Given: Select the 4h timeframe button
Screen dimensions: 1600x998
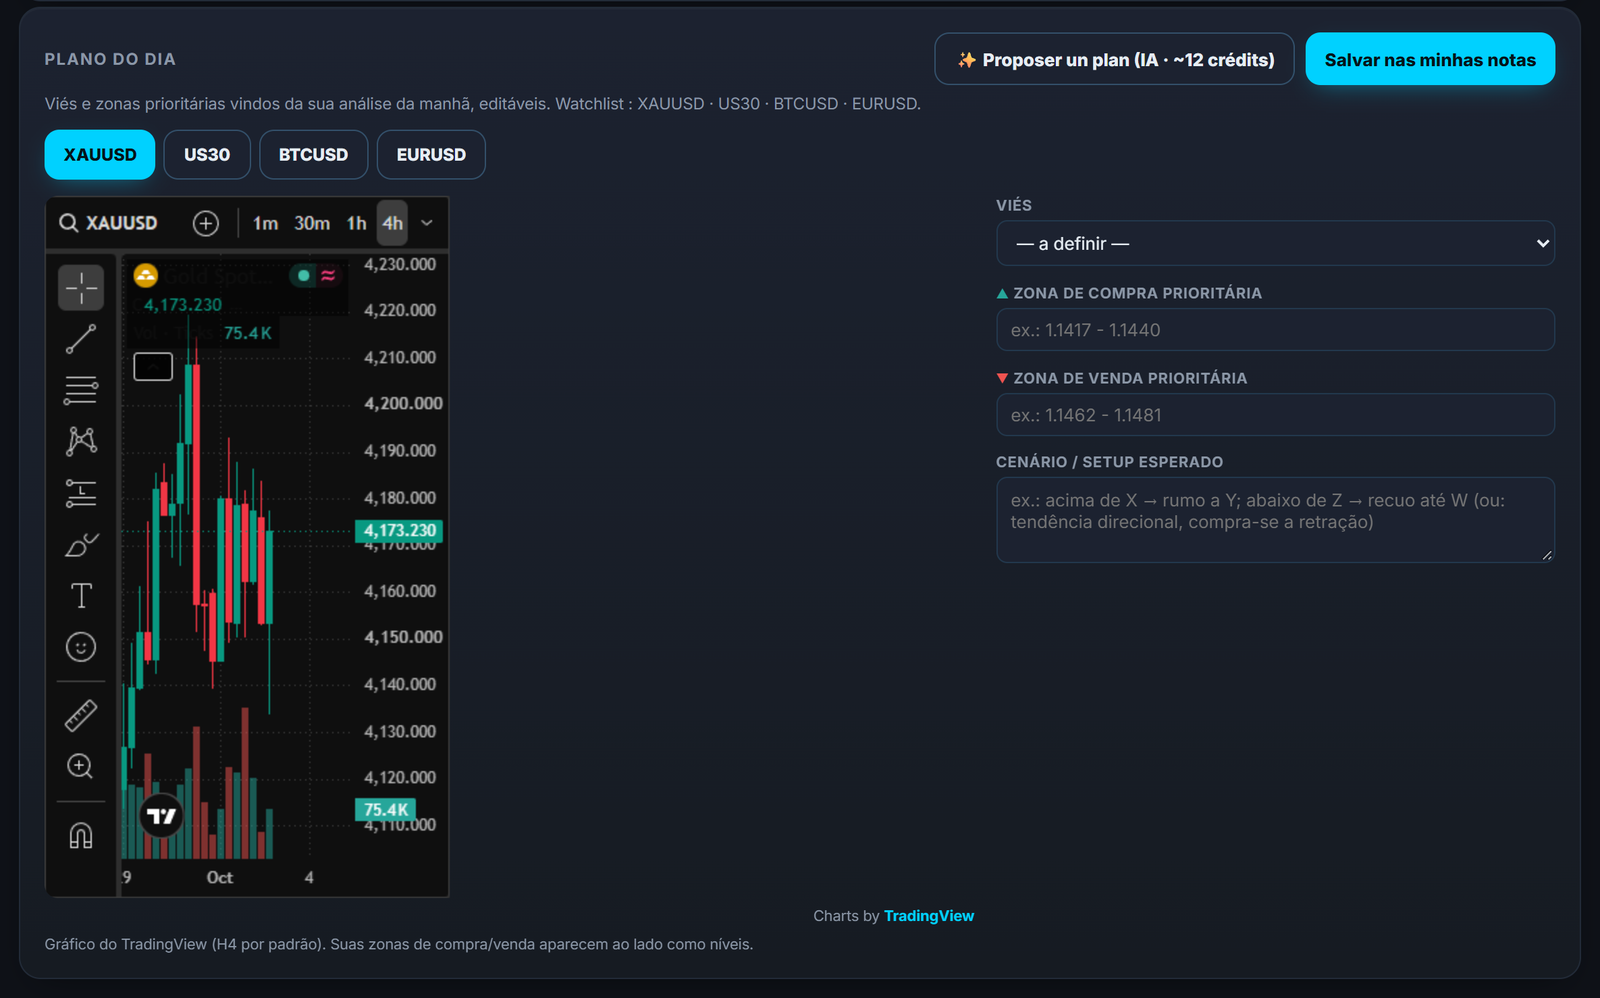Looking at the screenshot, I should click(393, 223).
